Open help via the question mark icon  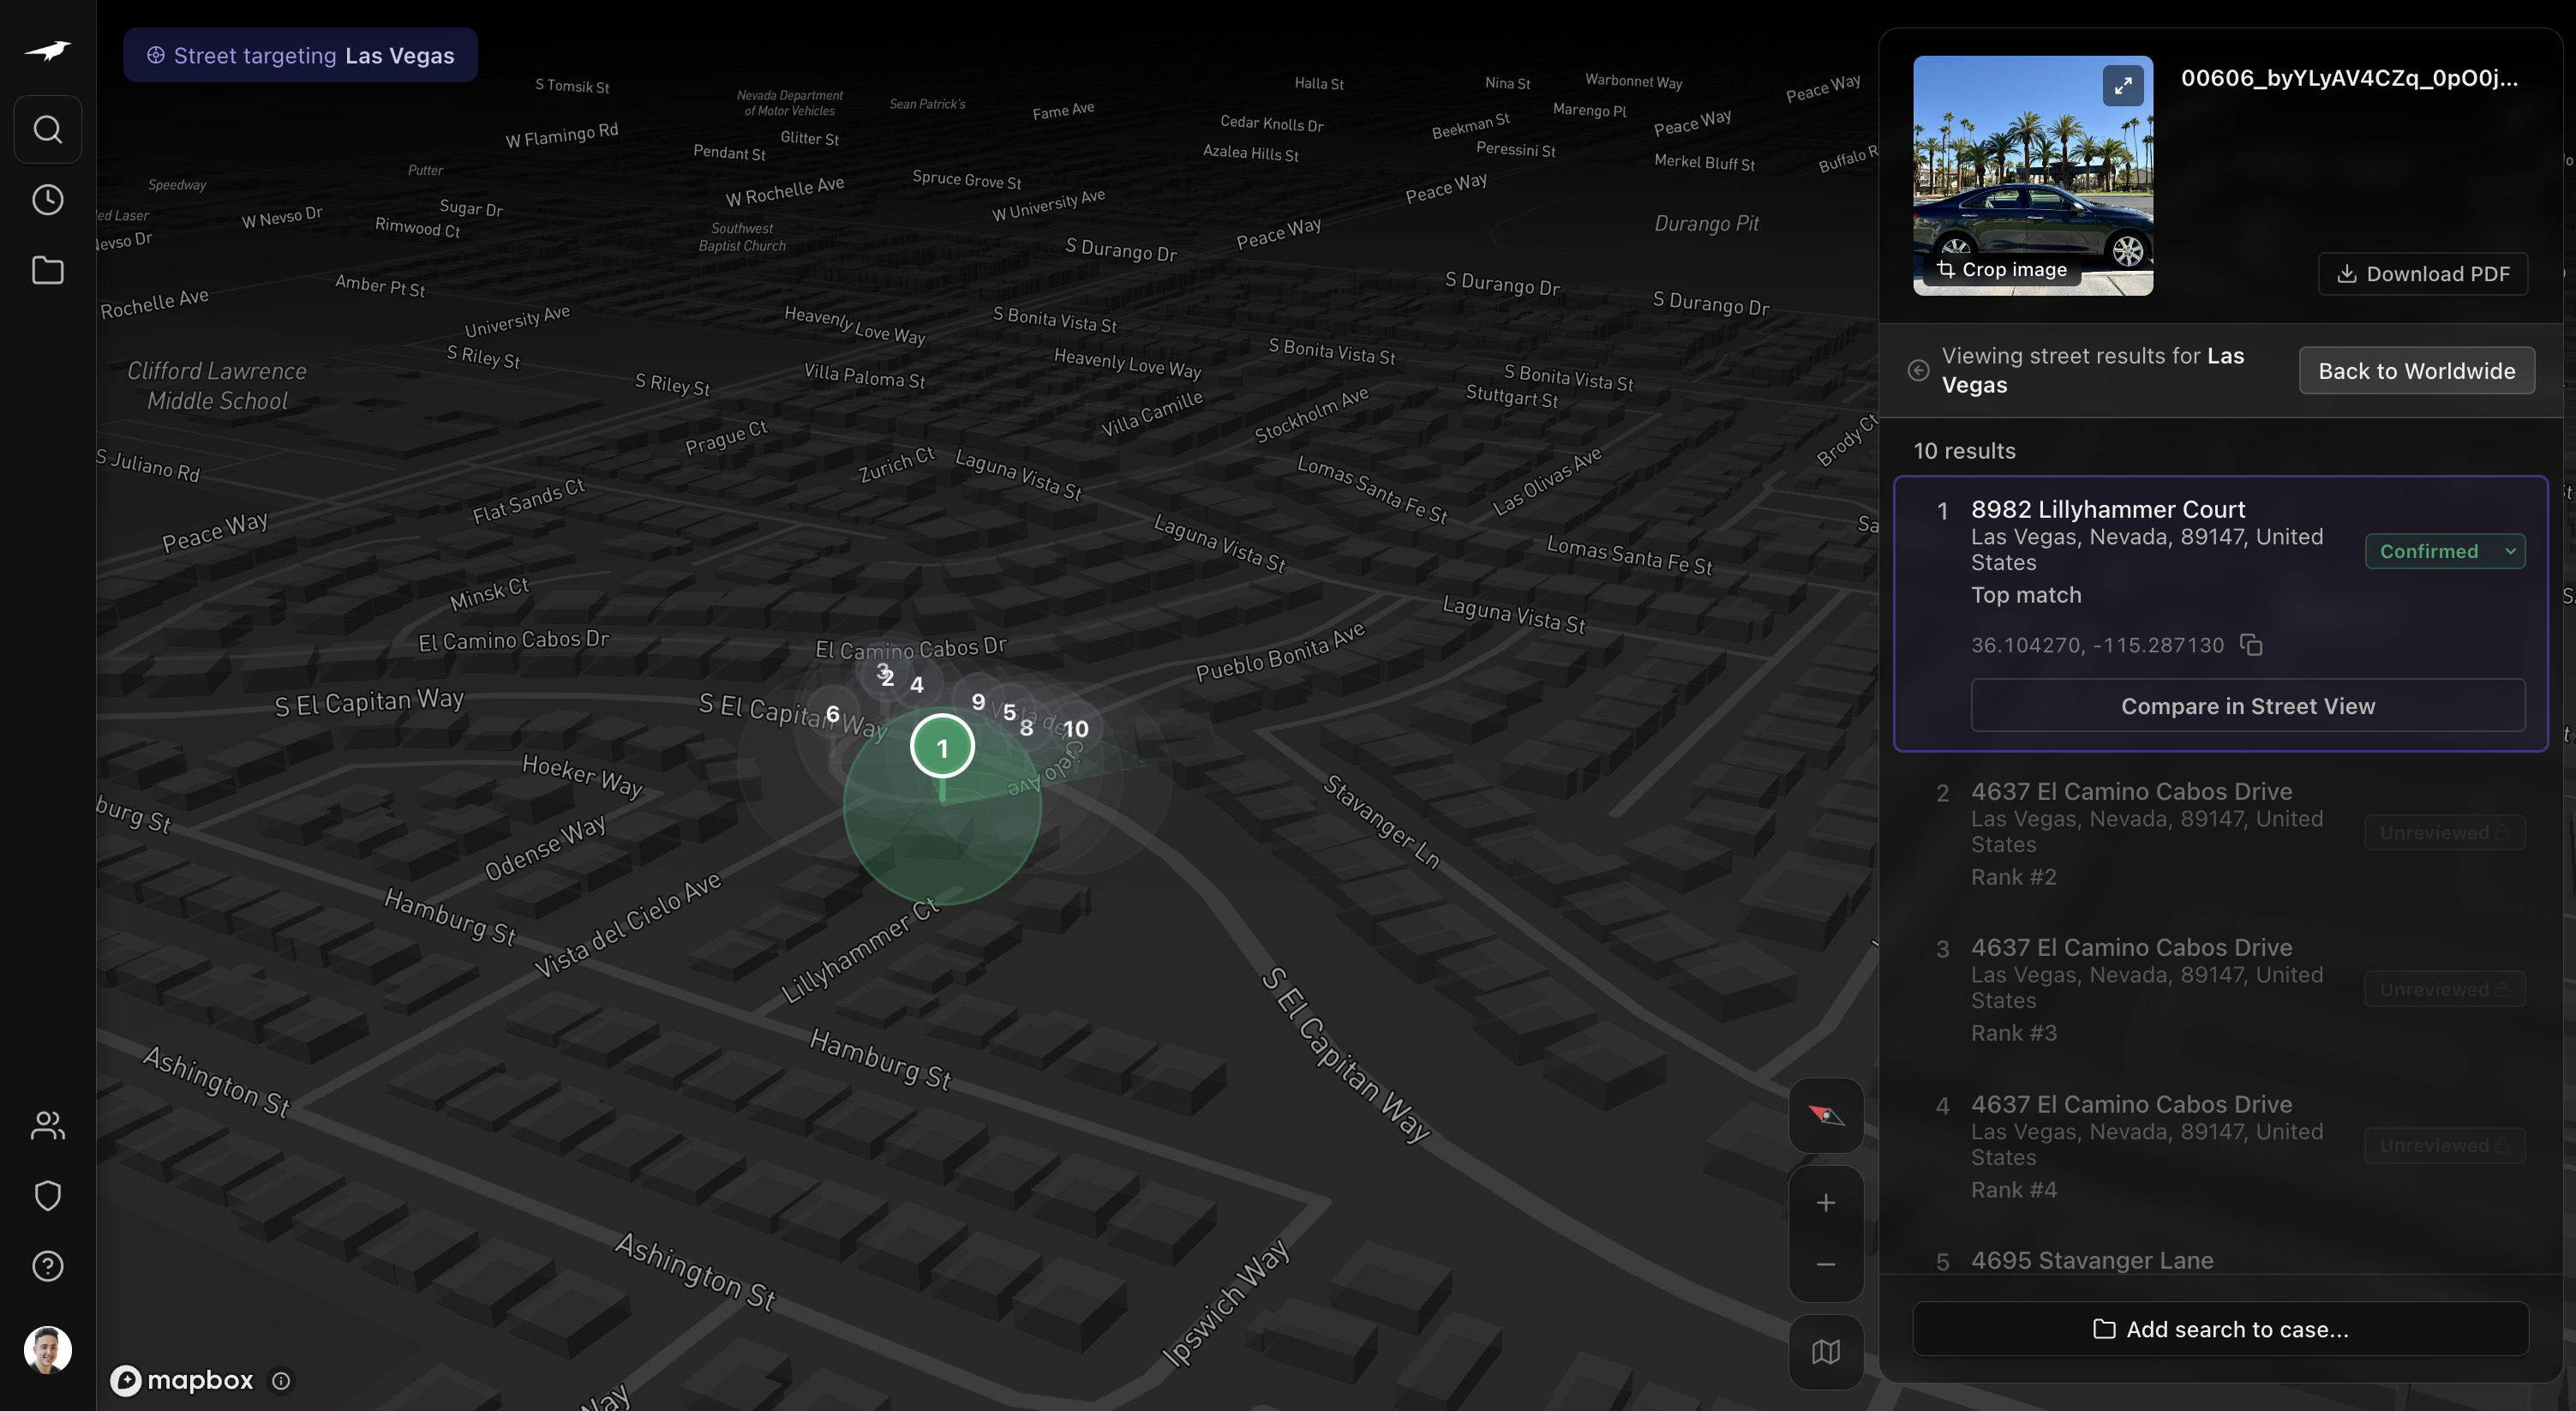tap(46, 1265)
